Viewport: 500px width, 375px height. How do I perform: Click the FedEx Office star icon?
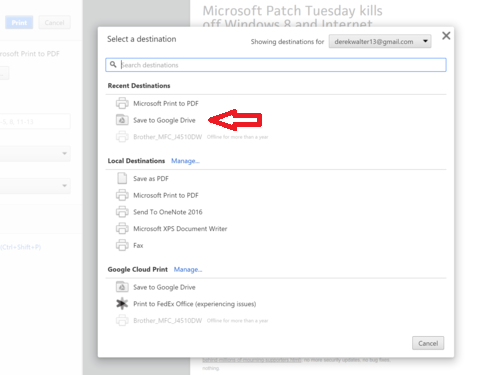[122, 303]
